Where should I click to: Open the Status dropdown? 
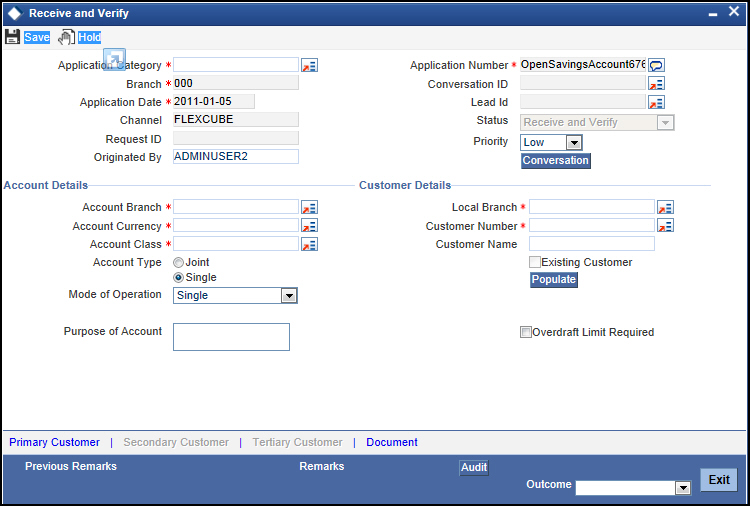pos(665,122)
